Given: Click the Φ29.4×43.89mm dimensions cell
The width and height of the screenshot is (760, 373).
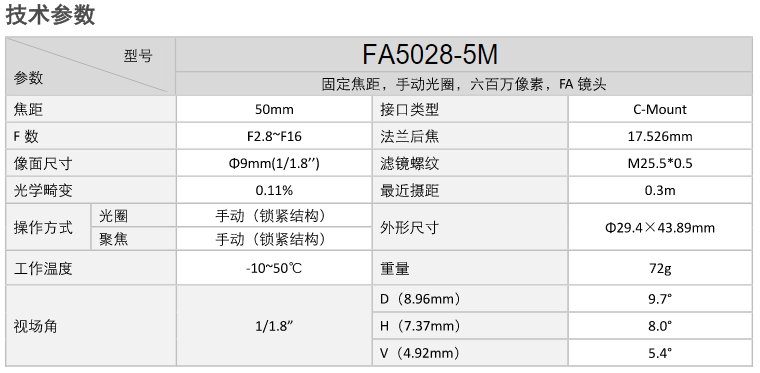Looking at the screenshot, I should tap(660, 227).
